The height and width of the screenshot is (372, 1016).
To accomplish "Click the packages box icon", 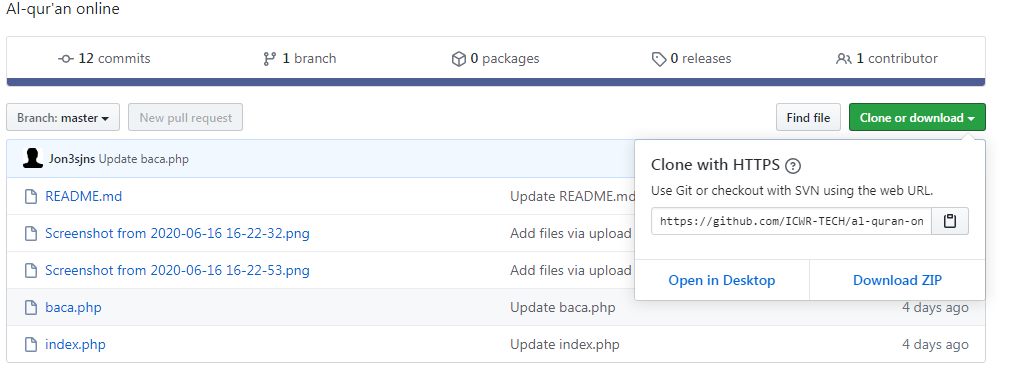I will [x=459, y=59].
